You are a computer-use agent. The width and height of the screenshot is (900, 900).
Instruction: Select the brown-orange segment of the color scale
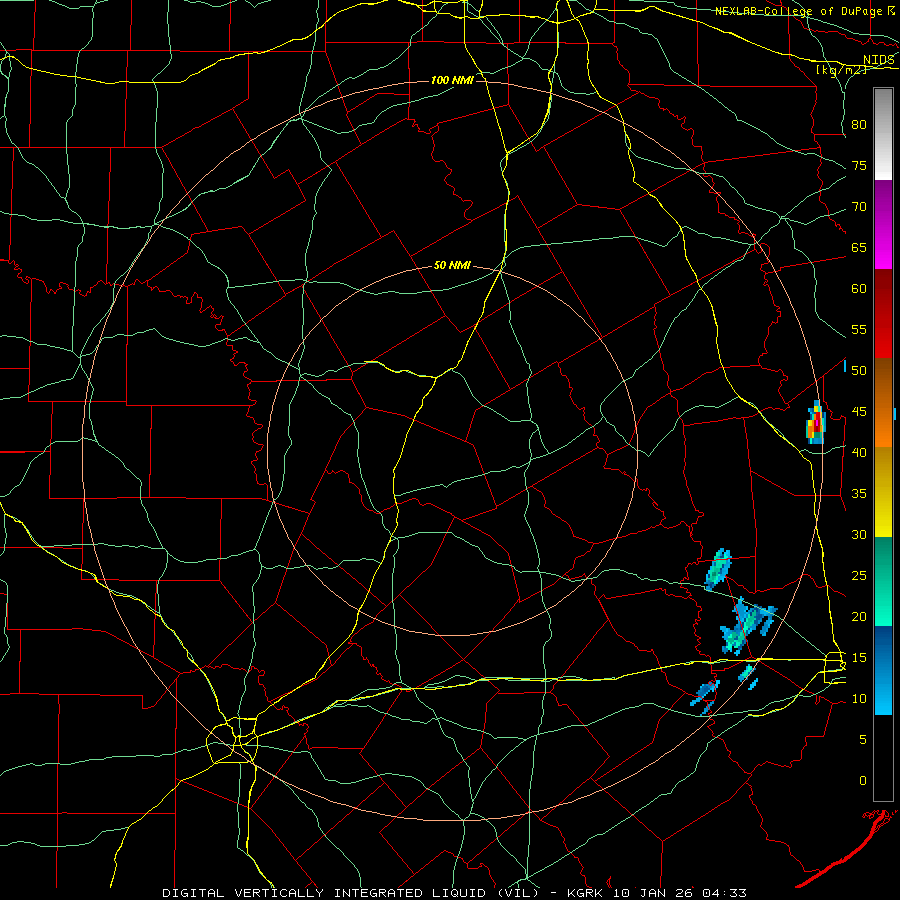883,403
